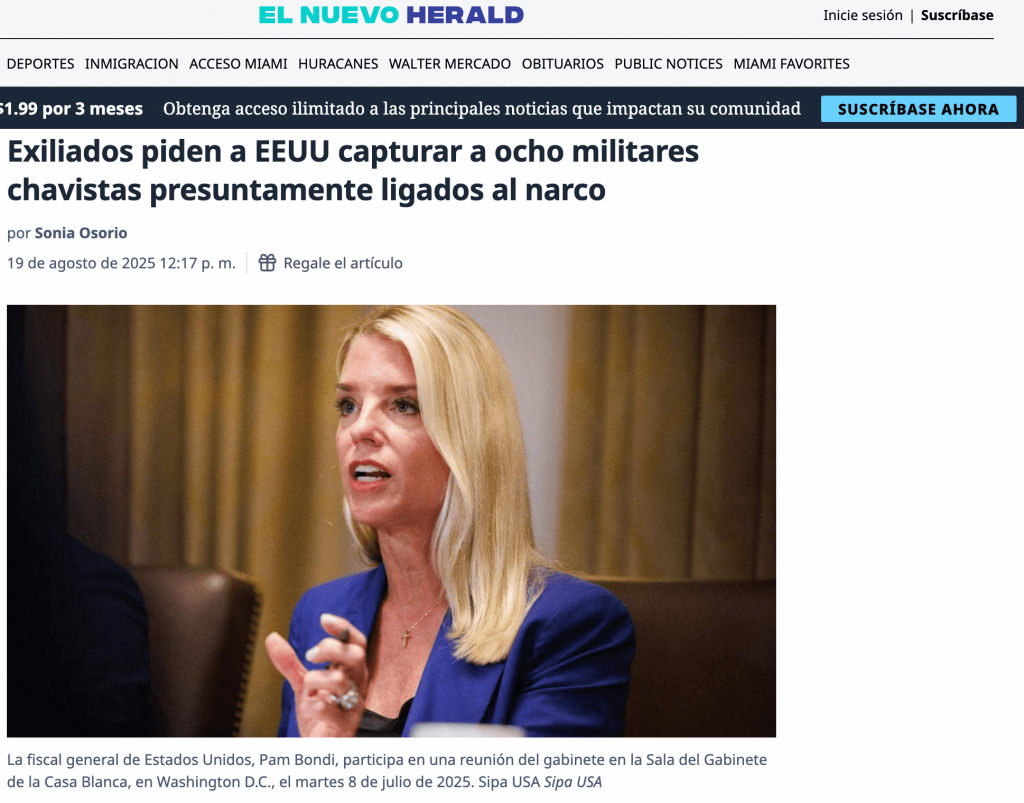Click Regale el artículo link

pos(343,263)
